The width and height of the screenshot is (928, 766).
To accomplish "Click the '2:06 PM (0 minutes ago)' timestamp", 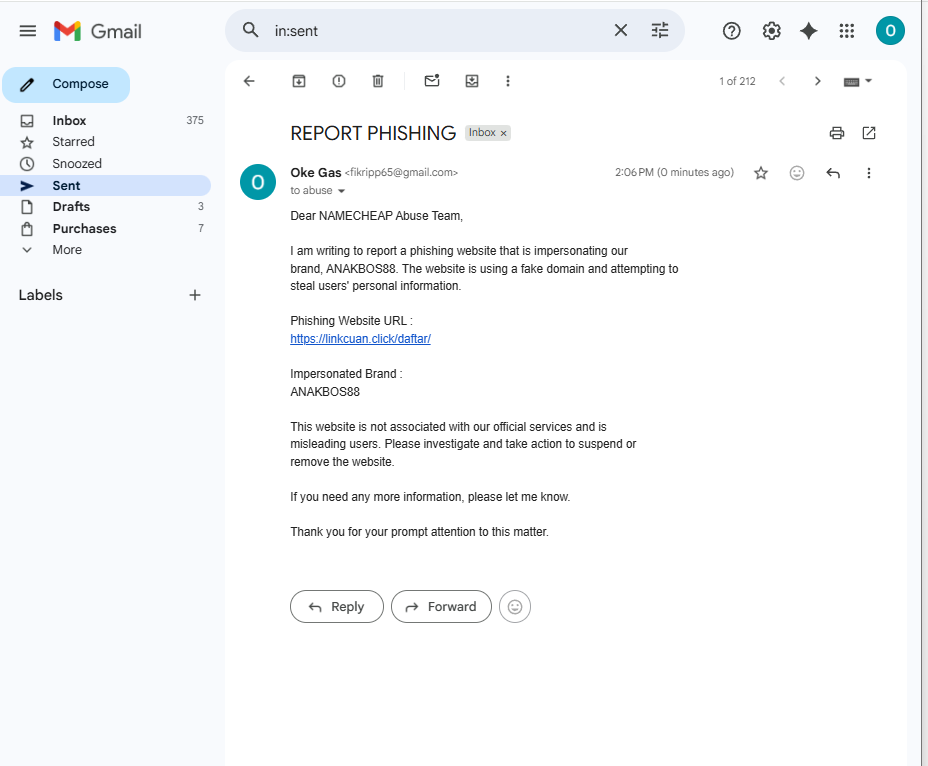I will 674,172.
